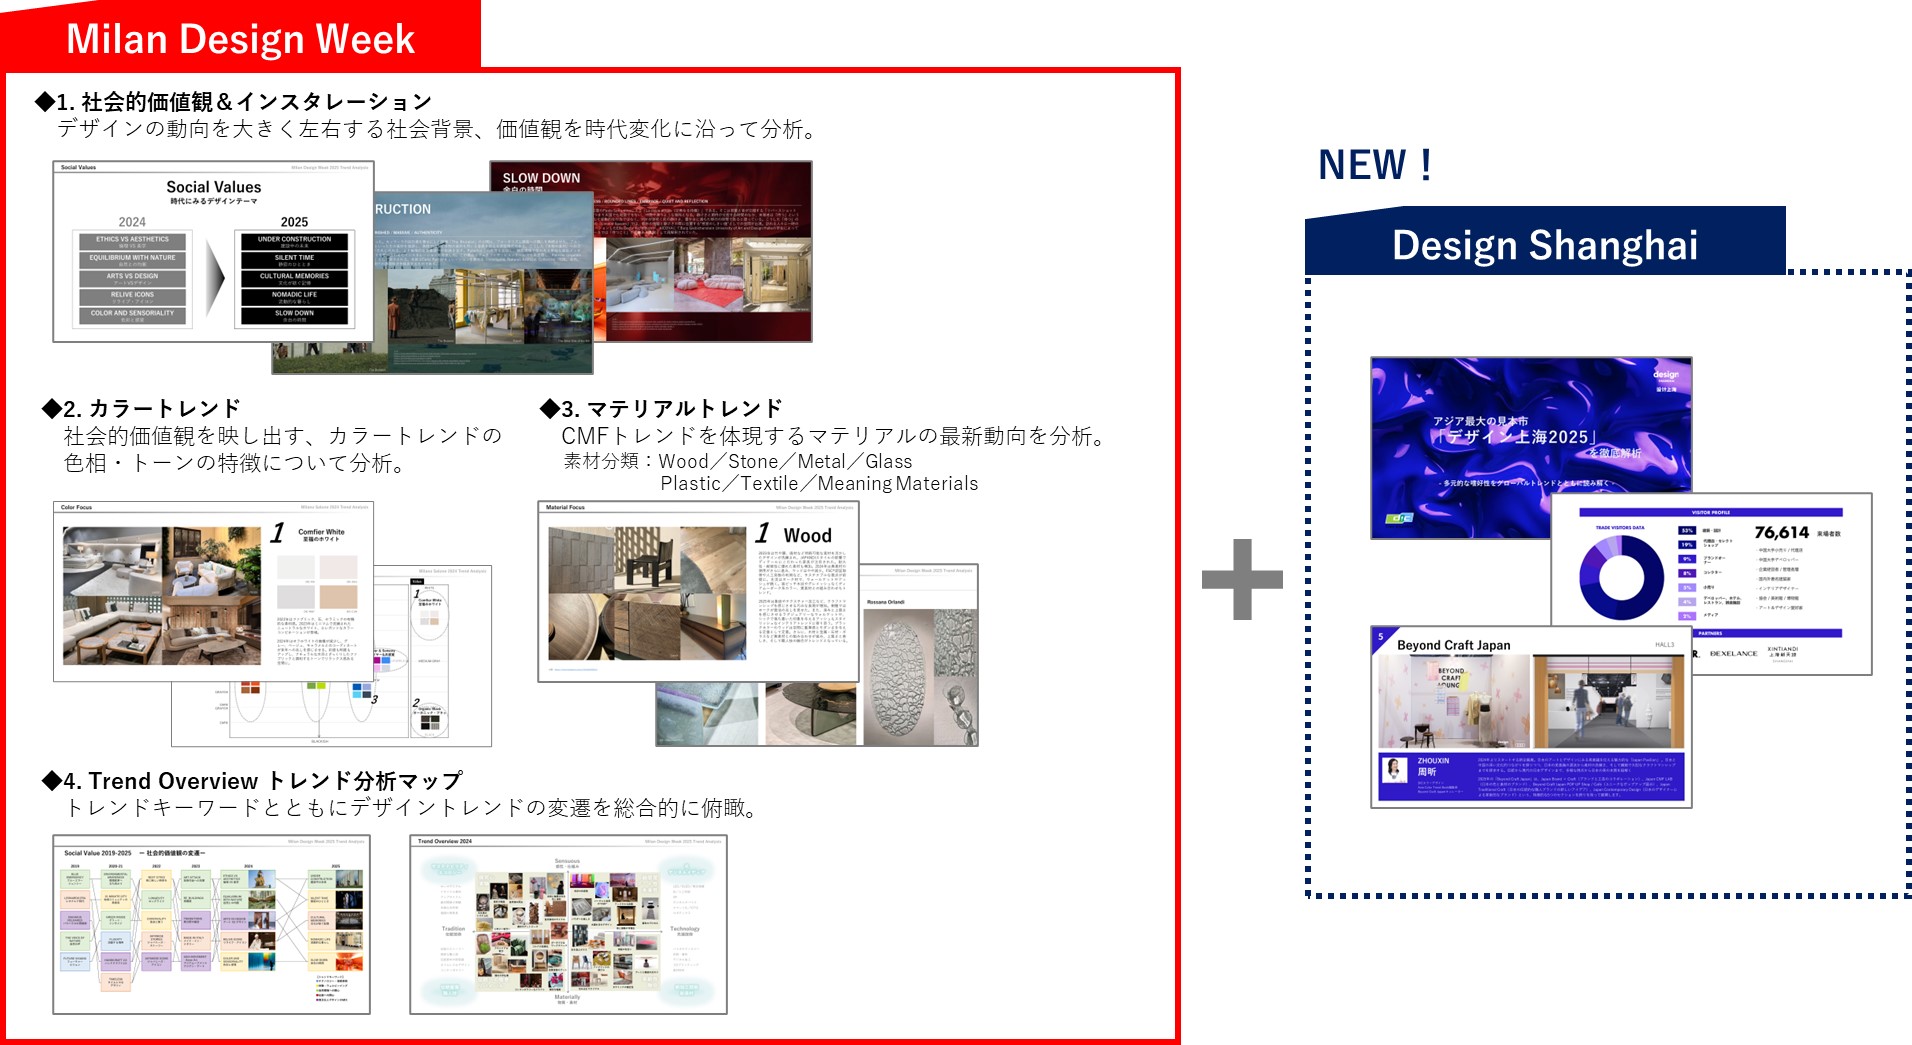Click the gray arrow between 2024 and 2025 columns

pyautogui.click(x=216, y=278)
